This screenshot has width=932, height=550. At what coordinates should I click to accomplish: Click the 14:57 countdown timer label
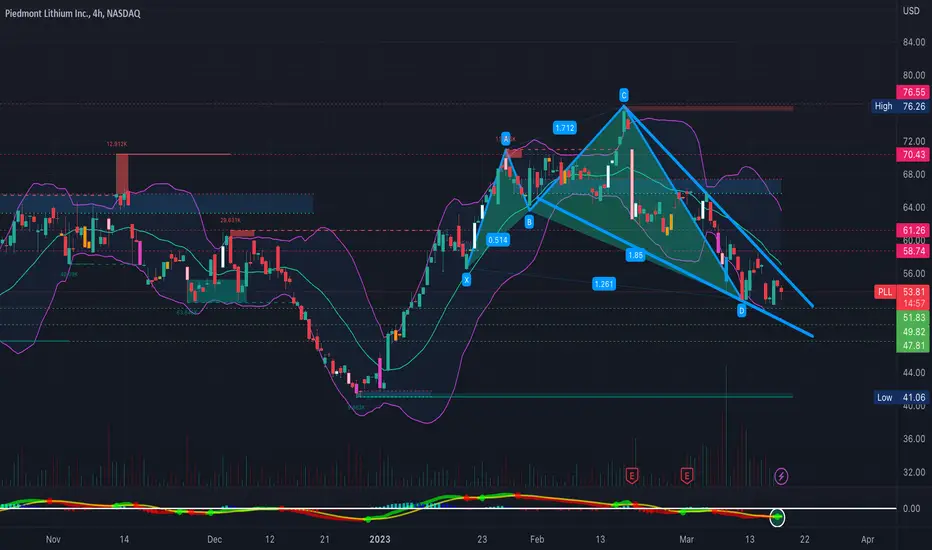pos(914,303)
